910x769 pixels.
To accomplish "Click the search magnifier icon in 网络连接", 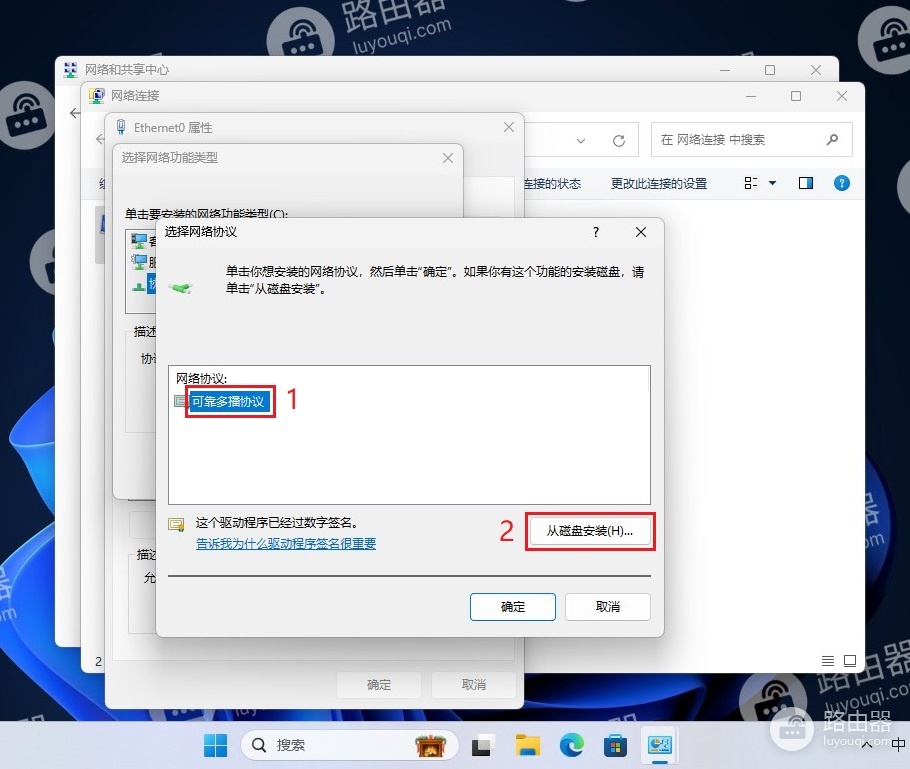I will 832,139.
